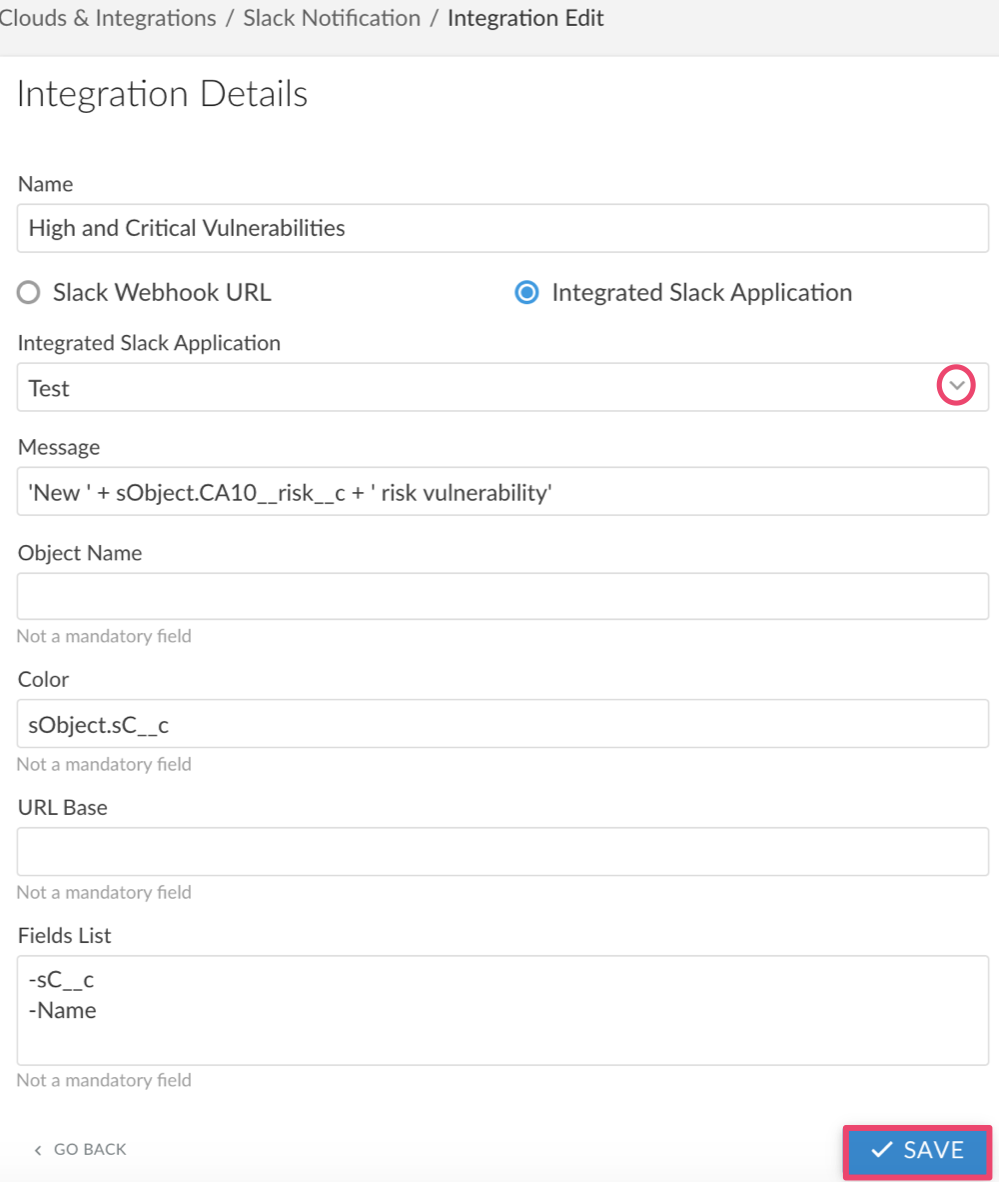Screen dimensions: 999x1182
Task: Navigate to Slack Notification breadcrumb
Action: (332, 18)
